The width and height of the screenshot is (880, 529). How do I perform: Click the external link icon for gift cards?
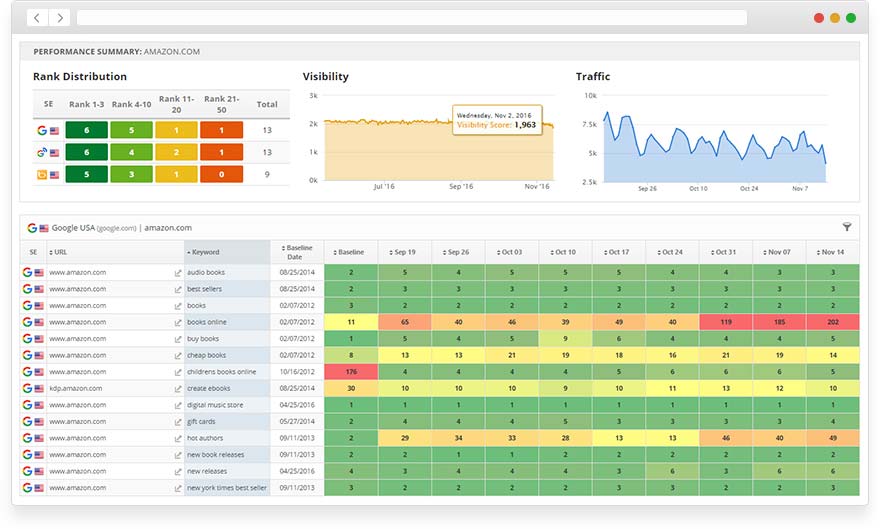pos(178,422)
